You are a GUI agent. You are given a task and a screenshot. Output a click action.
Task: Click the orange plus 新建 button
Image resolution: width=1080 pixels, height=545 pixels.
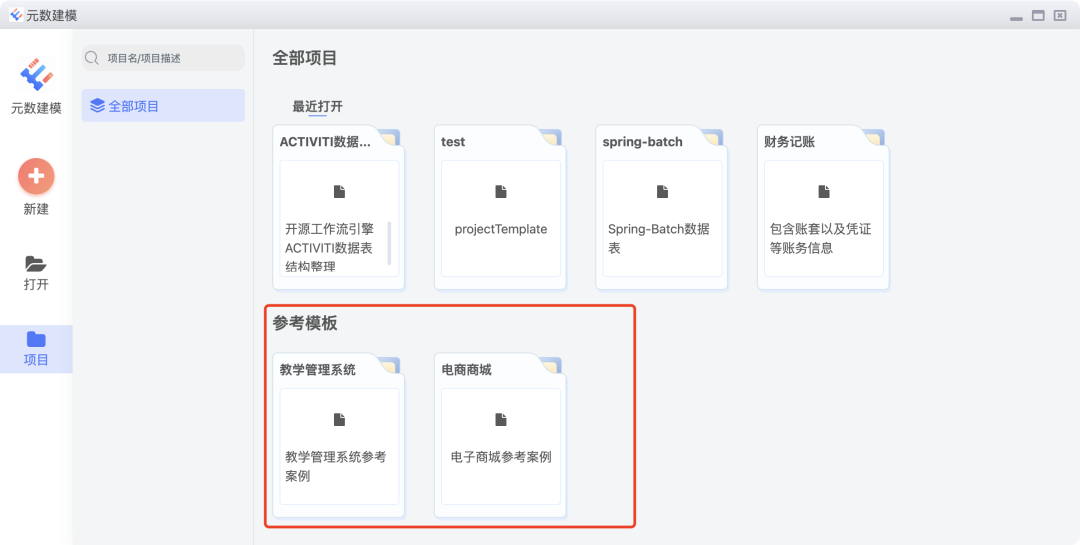click(36, 176)
